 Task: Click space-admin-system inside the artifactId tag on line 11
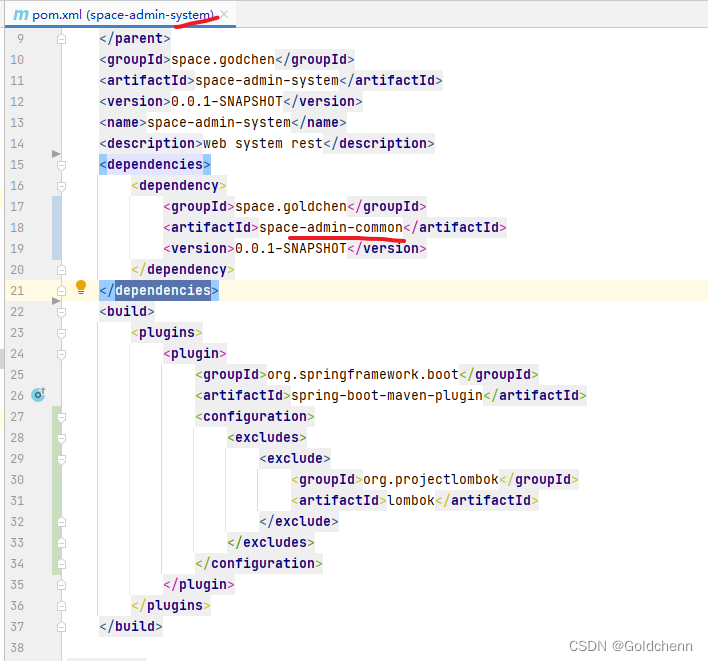coord(267,80)
